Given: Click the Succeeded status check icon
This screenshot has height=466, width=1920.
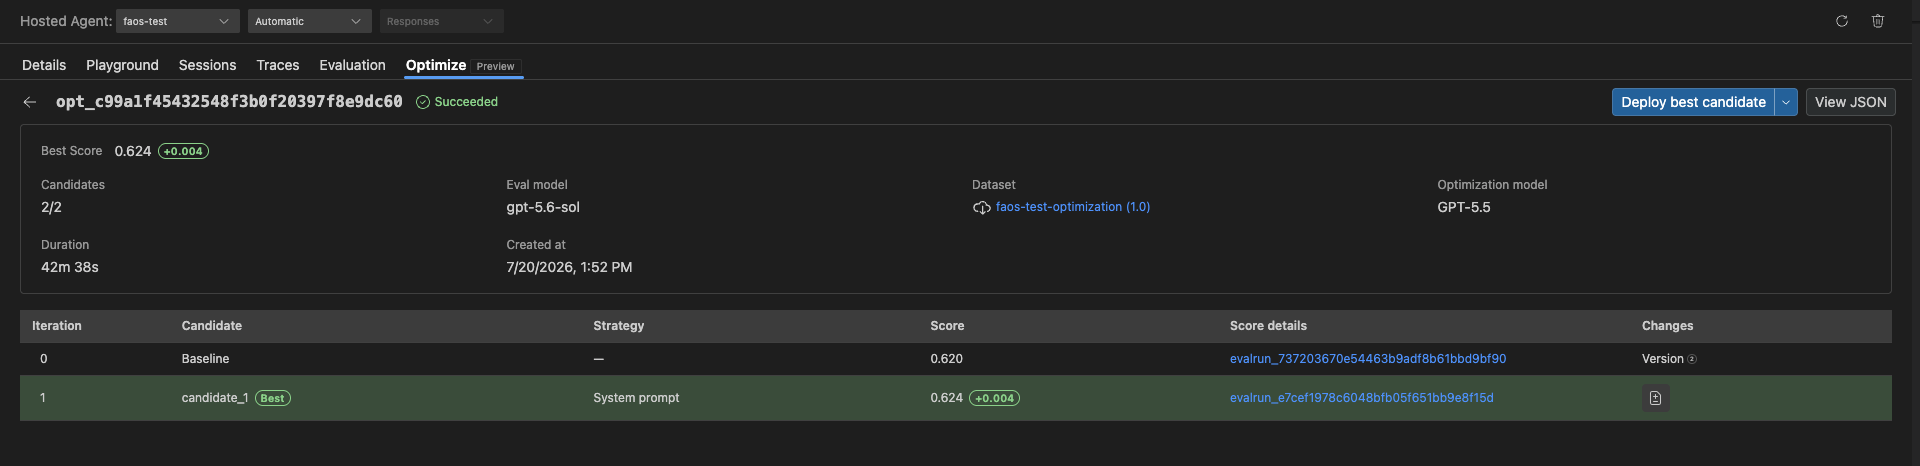Looking at the screenshot, I should tap(423, 102).
